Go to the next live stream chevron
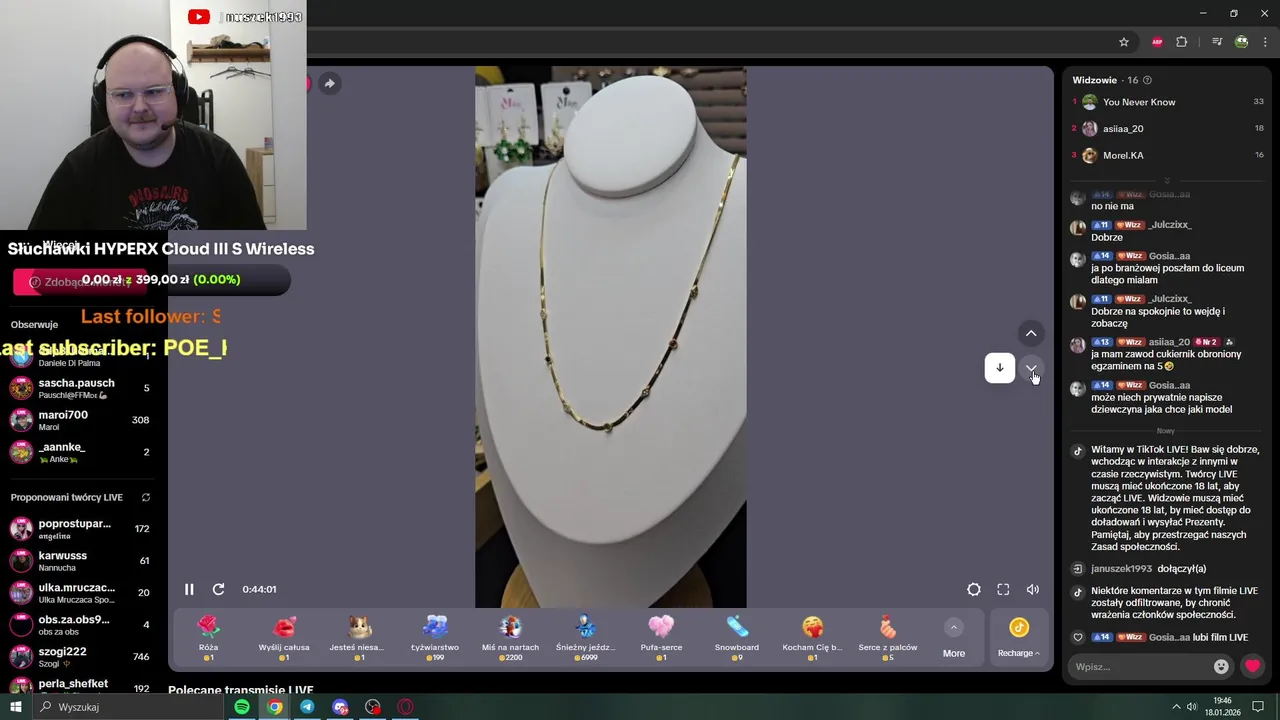The width and height of the screenshot is (1280, 720). 1031,368
